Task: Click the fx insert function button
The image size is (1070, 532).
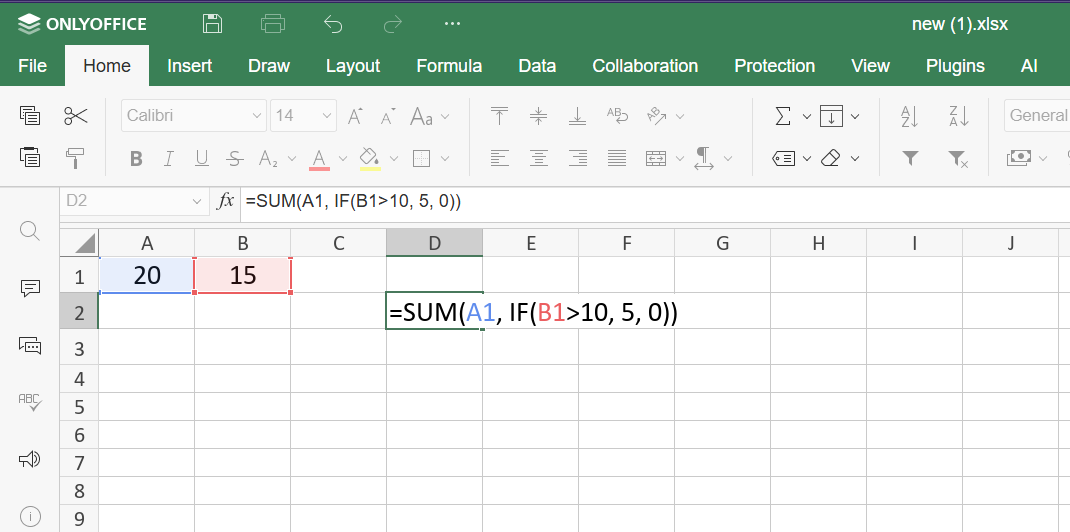Action: click(225, 201)
